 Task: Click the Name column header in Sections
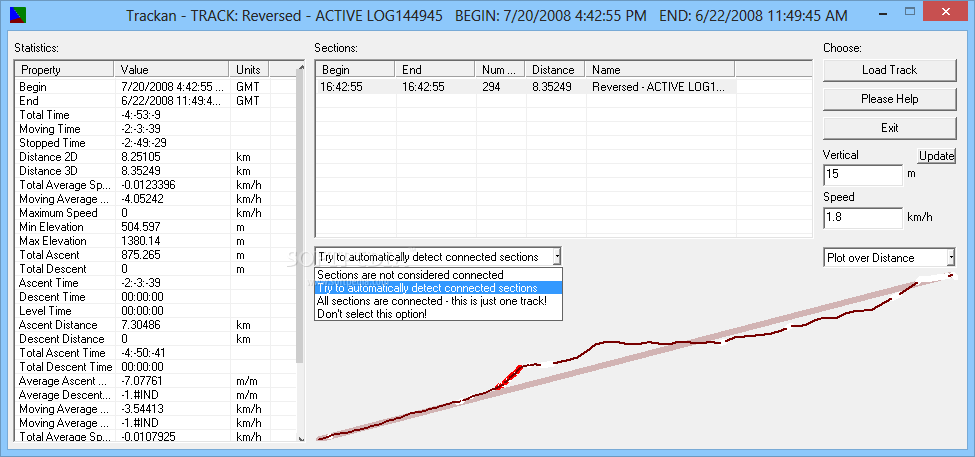(660, 70)
